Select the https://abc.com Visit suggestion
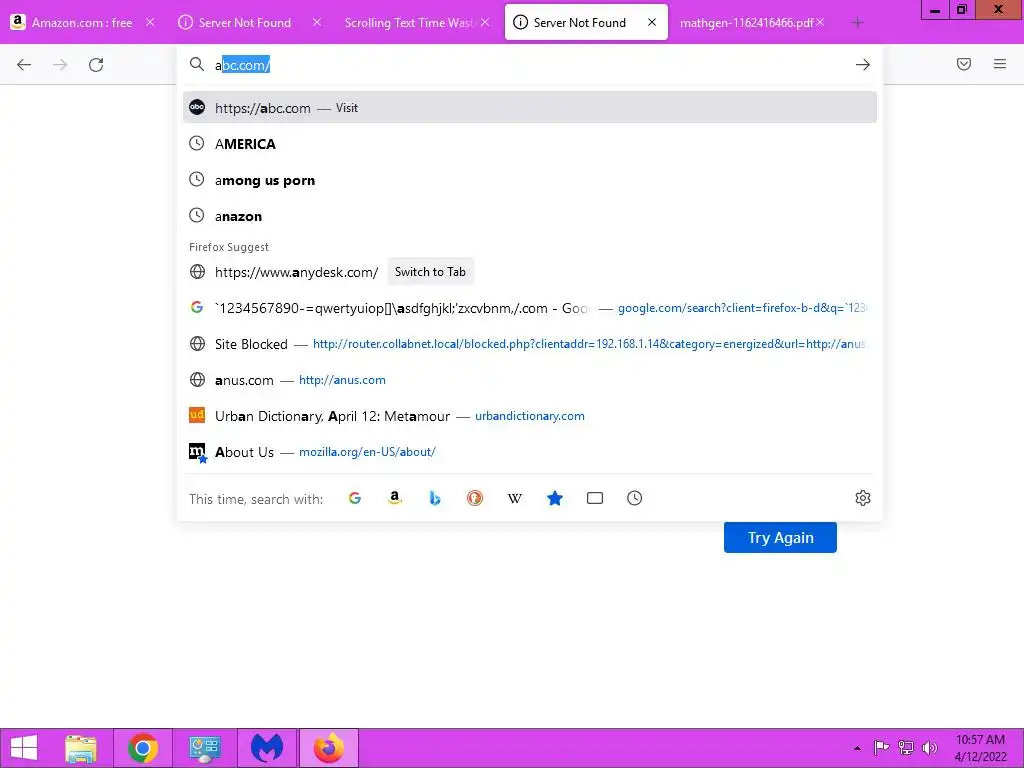Image resolution: width=1024 pixels, height=768 pixels. point(530,108)
